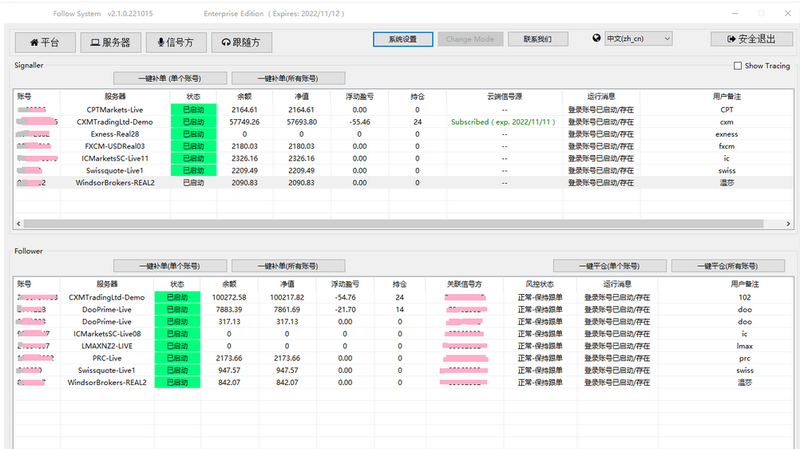This screenshot has height=449, width=800.
Task: Click the 联系我们 contact us button
Action: coord(538,39)
